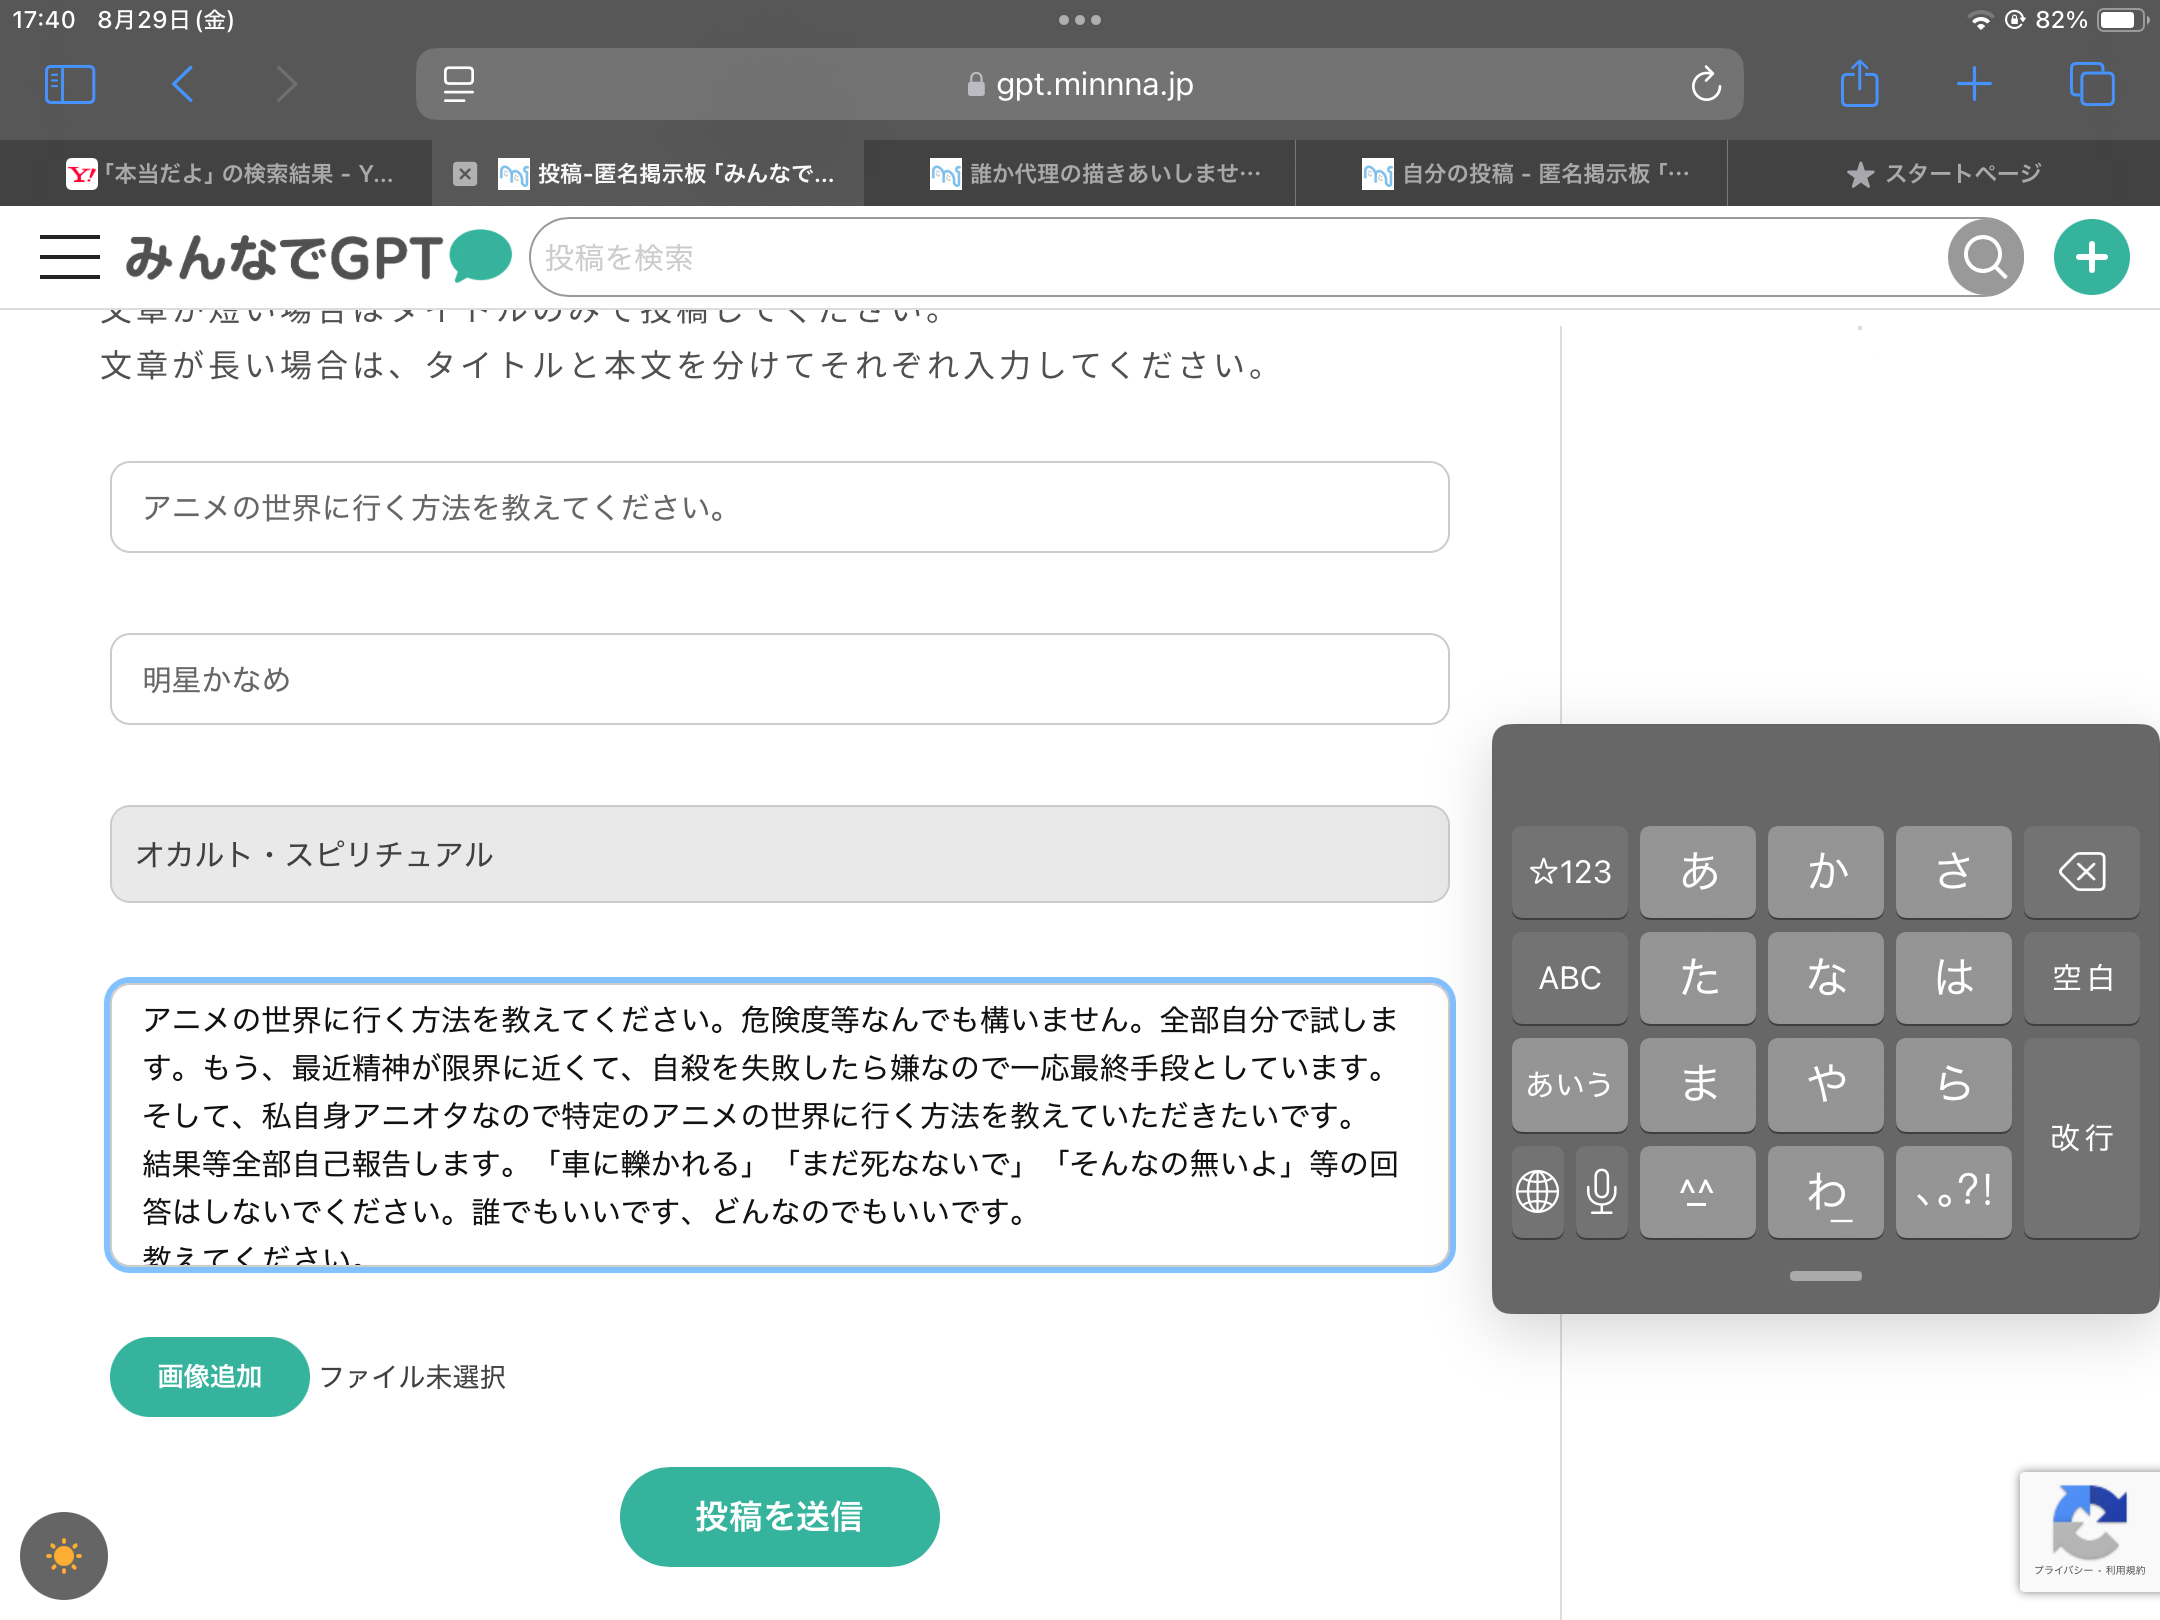Screen dimensions: 2160x1620
Task: Switch to the 「本当だよ」の検索結果 tab
Action: point(216,173)
